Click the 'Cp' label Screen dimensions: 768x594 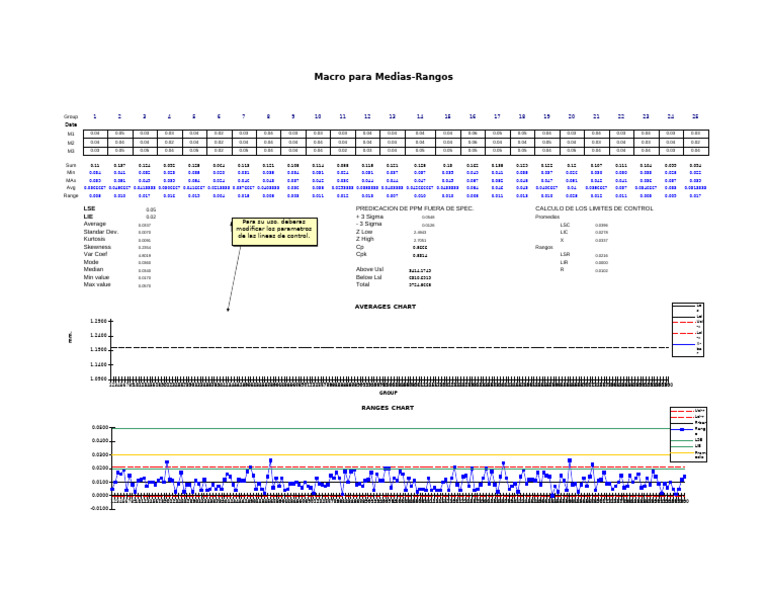pos(360,247)
